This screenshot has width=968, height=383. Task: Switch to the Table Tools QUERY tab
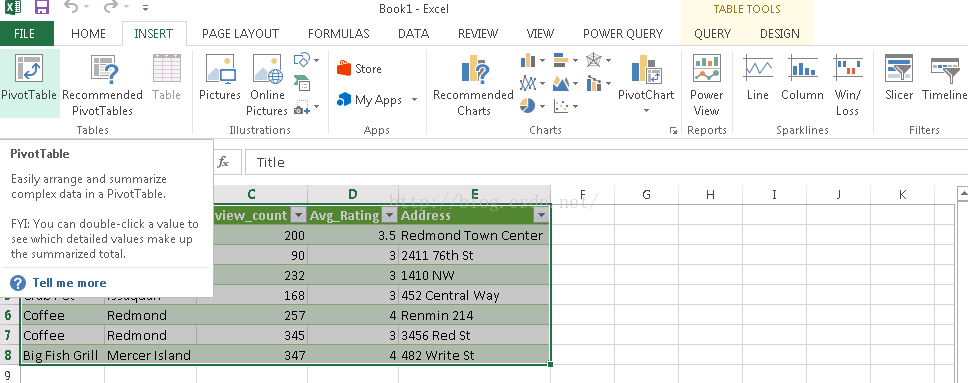(712, 33)
